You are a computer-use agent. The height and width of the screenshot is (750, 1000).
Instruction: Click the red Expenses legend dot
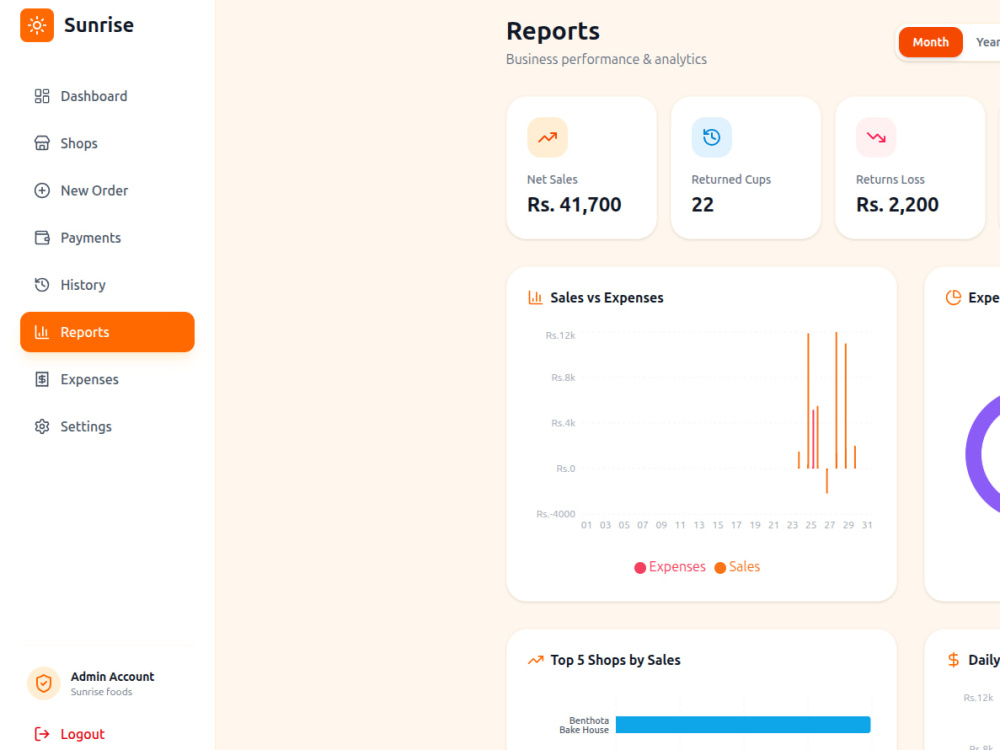pos(640,568)
